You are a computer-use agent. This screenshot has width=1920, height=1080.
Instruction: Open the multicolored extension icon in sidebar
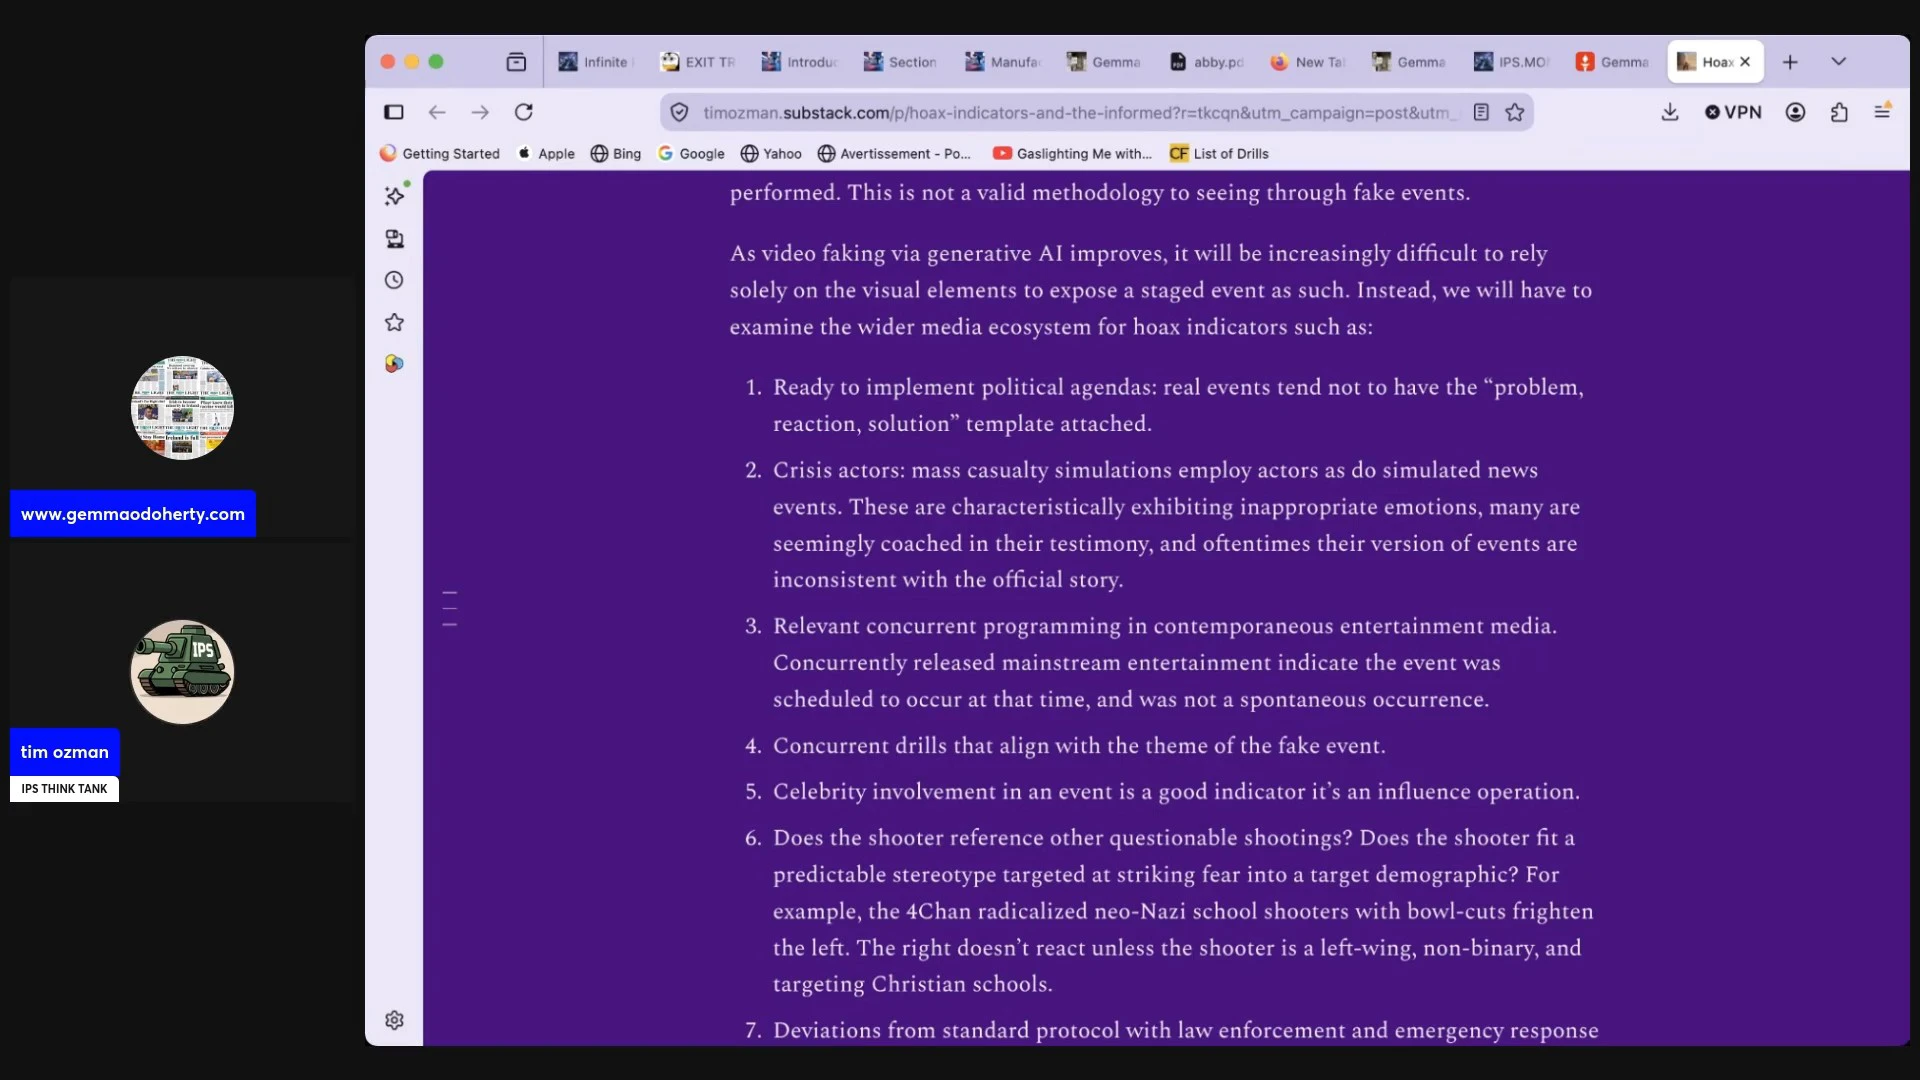[x=394, y=364]
